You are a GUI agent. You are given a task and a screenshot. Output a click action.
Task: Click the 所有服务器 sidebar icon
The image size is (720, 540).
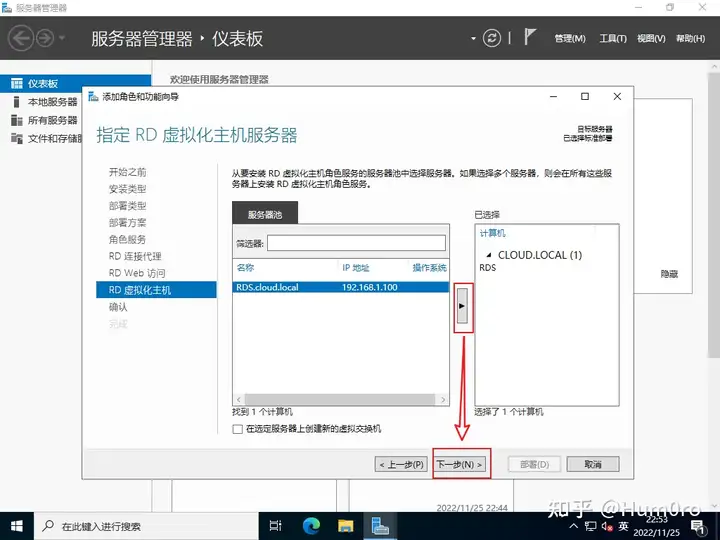tap(17, 120)
